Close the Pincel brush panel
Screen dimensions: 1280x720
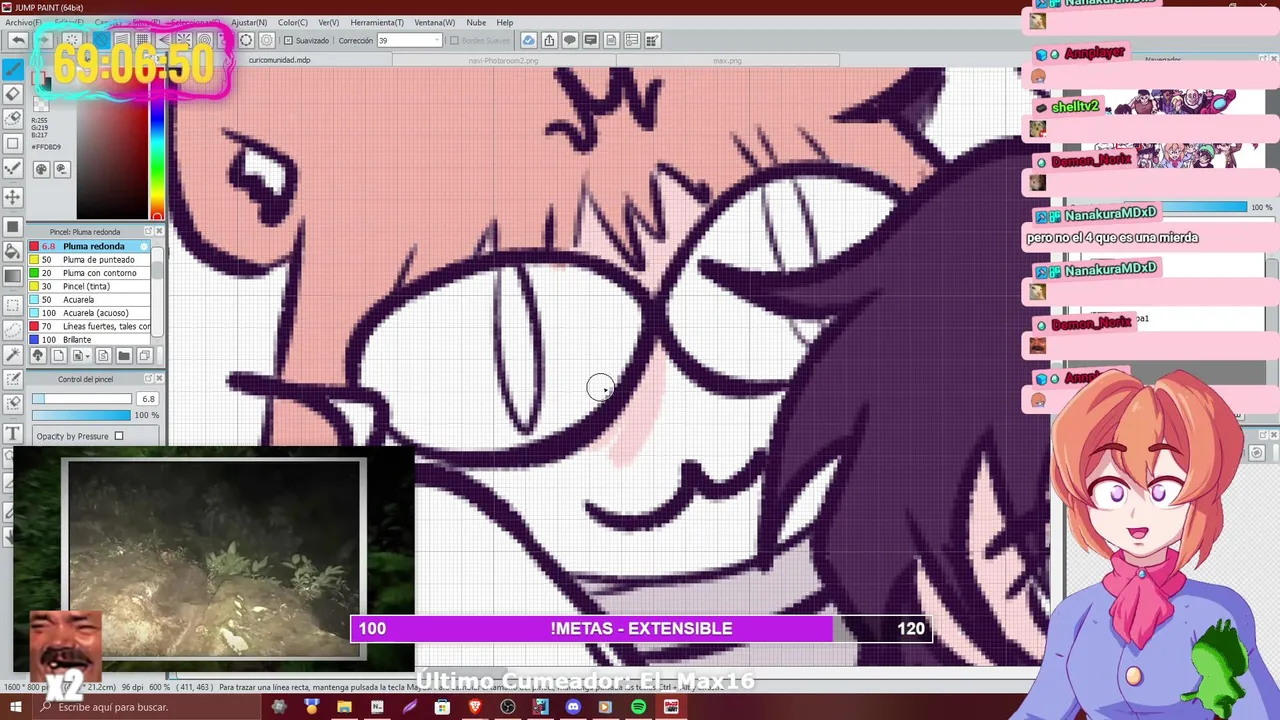click(x=159, y=231)
